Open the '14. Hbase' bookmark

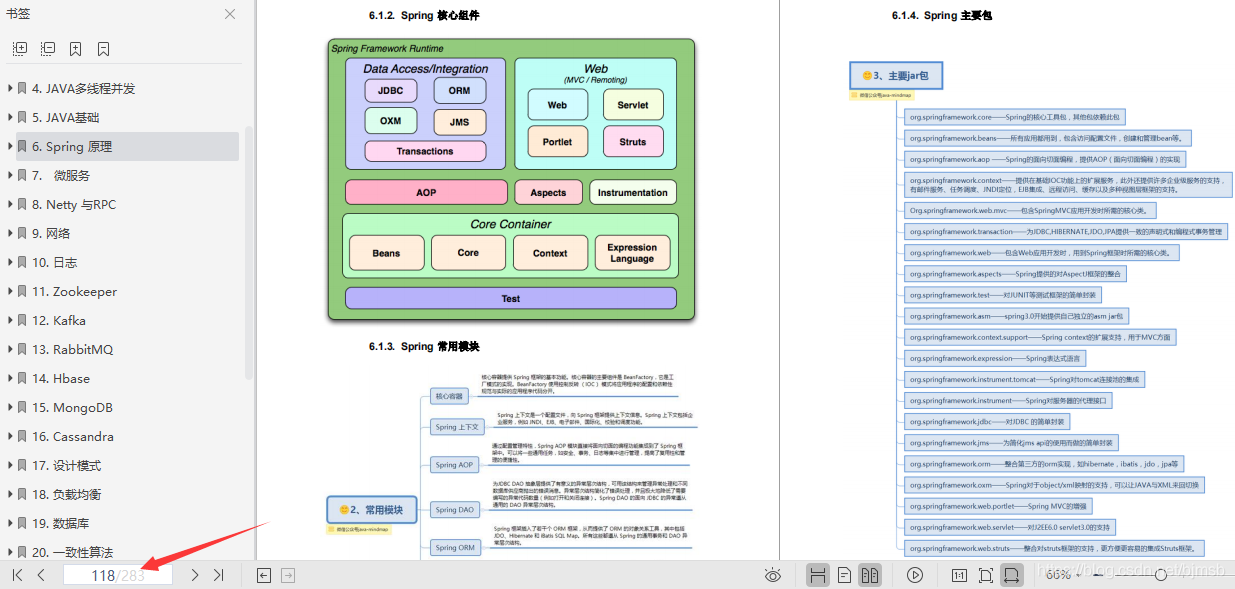(x=61, y=378)
